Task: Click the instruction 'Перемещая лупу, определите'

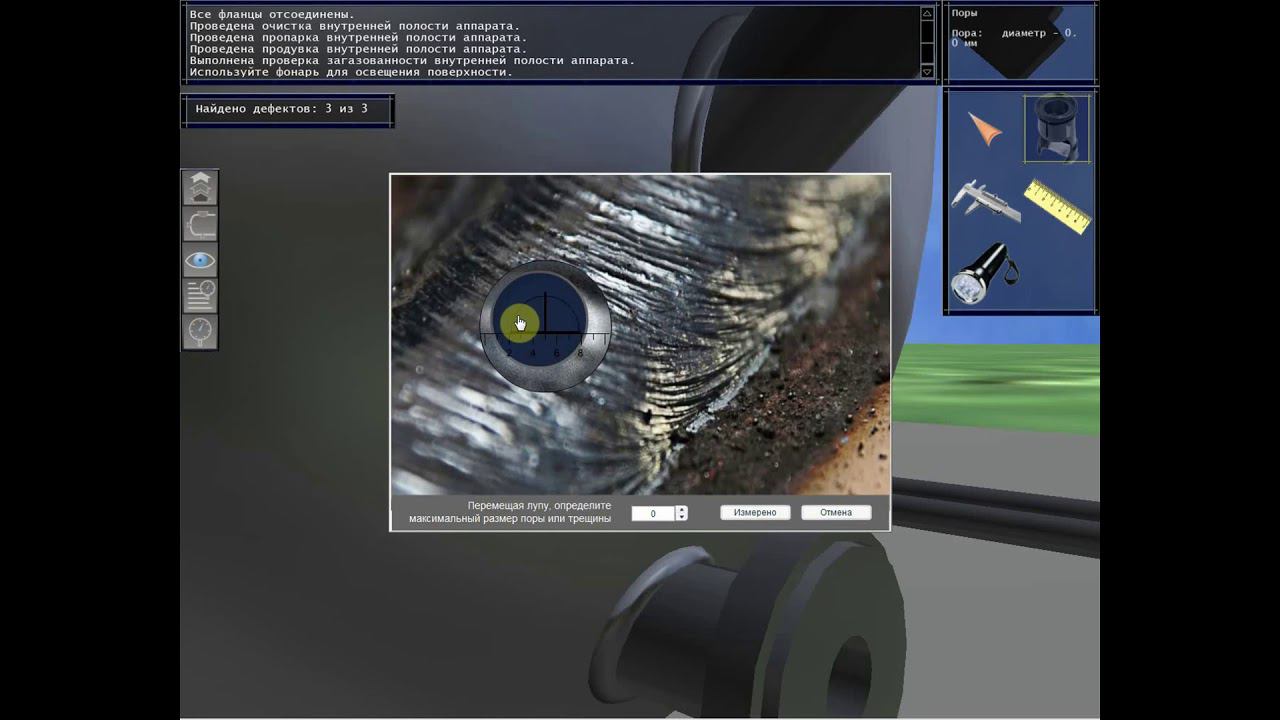Action: click(539, 506)
